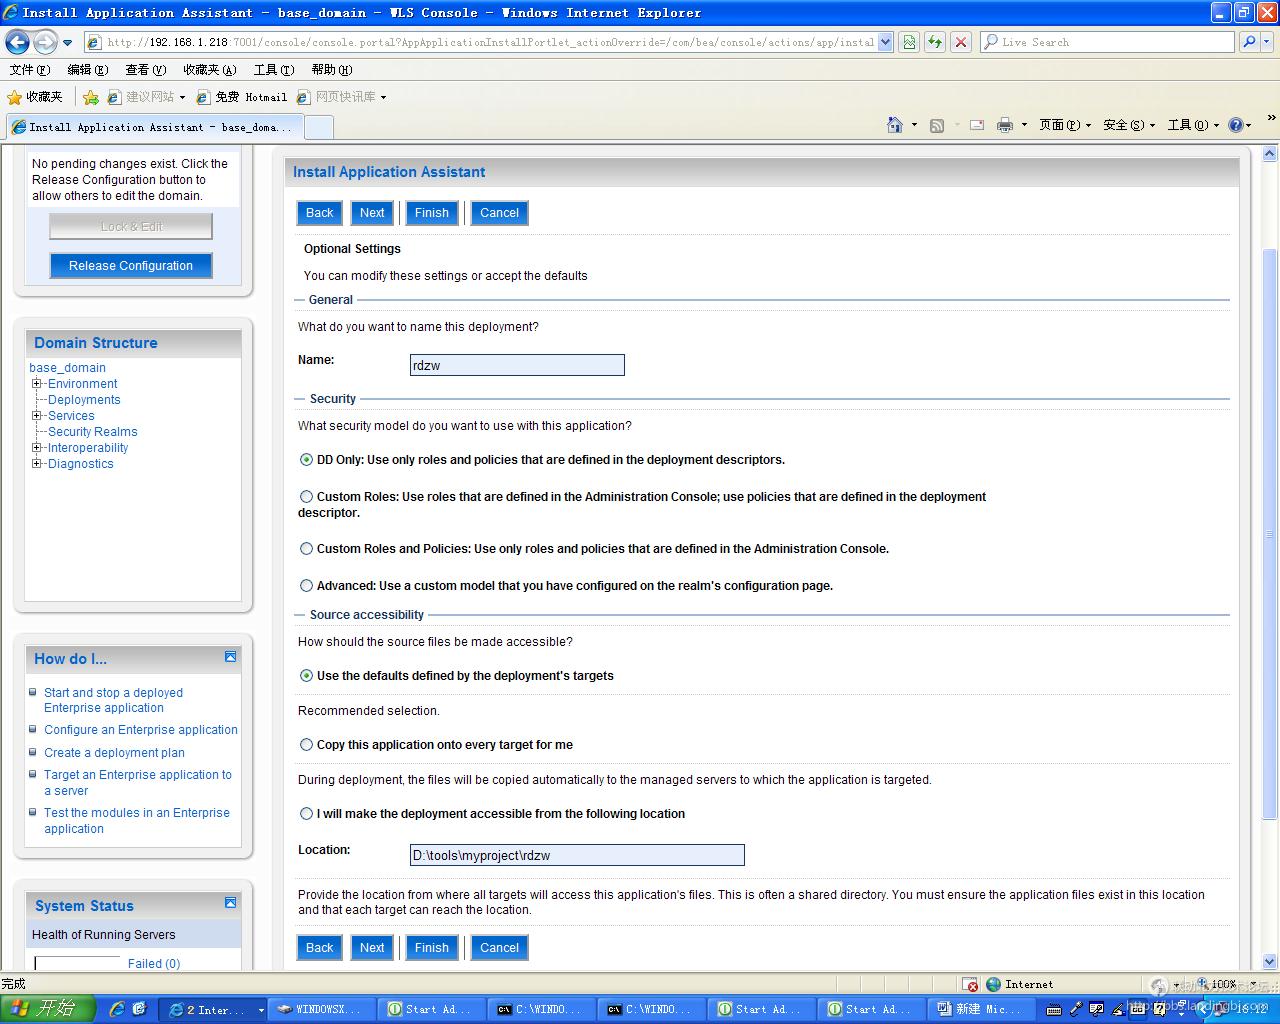Click the deployment Name input field
The height and width of the screenshot is (1024, 1280).
pyautogui.click(x=517, y=366)
